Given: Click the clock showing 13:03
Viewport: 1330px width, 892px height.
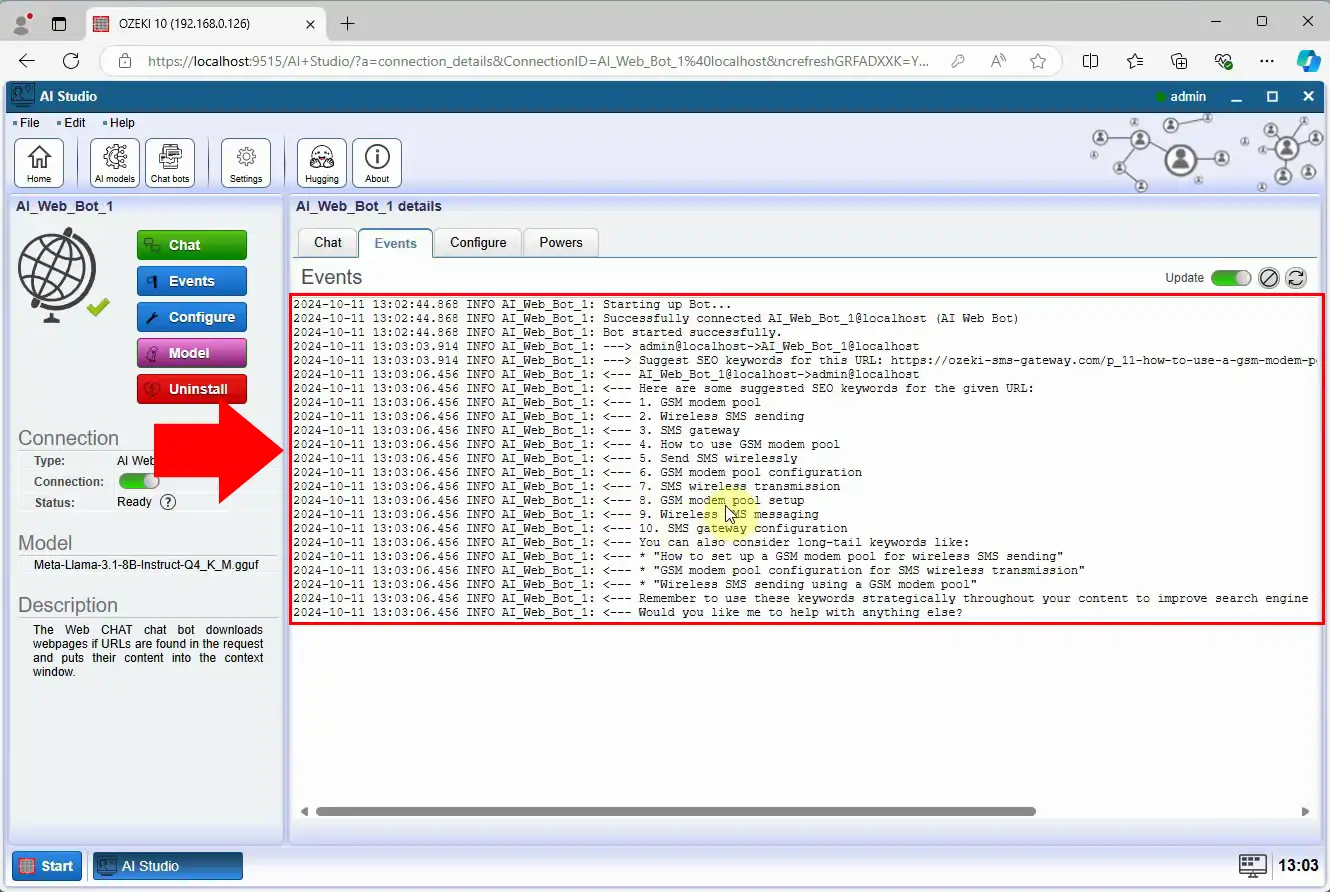Looking at the screenshot, I should tap(1298, 866).
